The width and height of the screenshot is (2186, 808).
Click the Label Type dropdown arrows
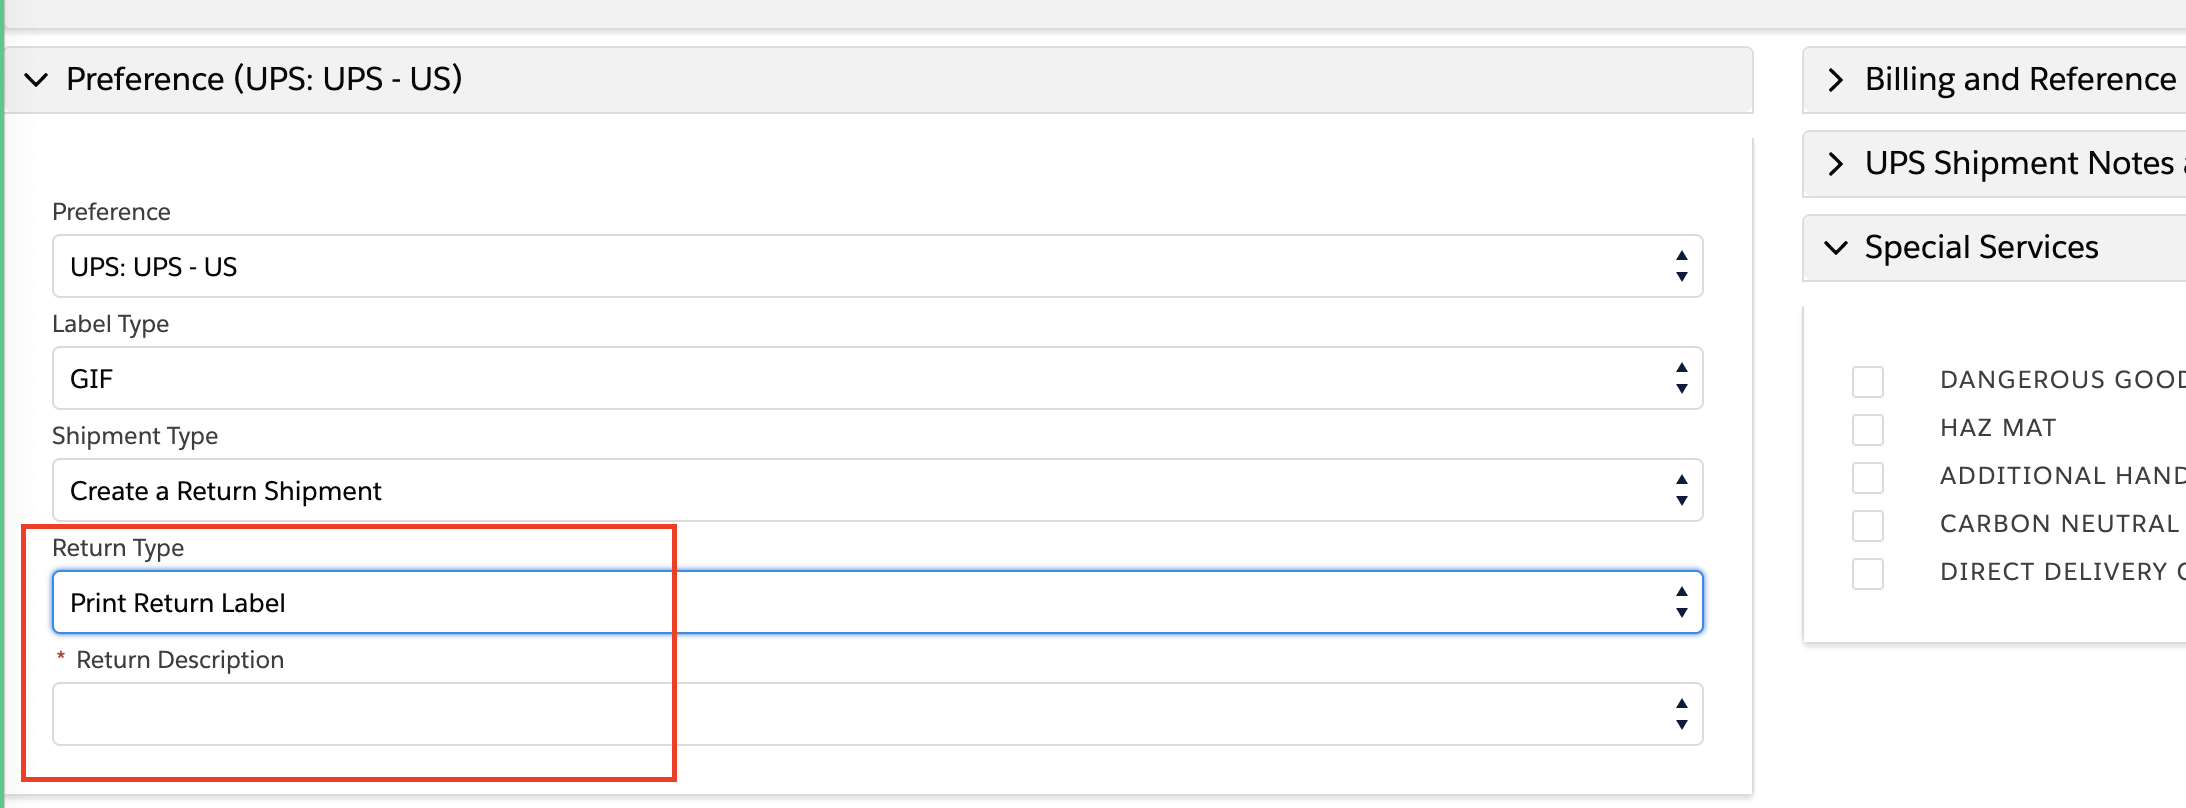coord(1682,378)
